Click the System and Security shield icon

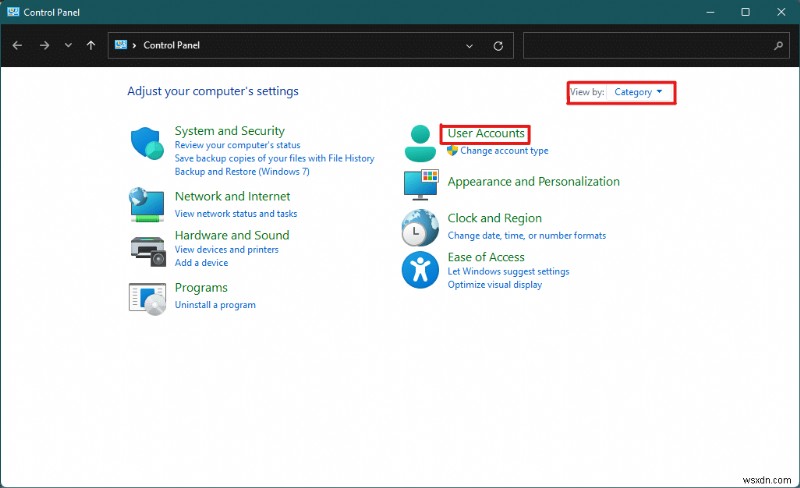coord(146,144)
